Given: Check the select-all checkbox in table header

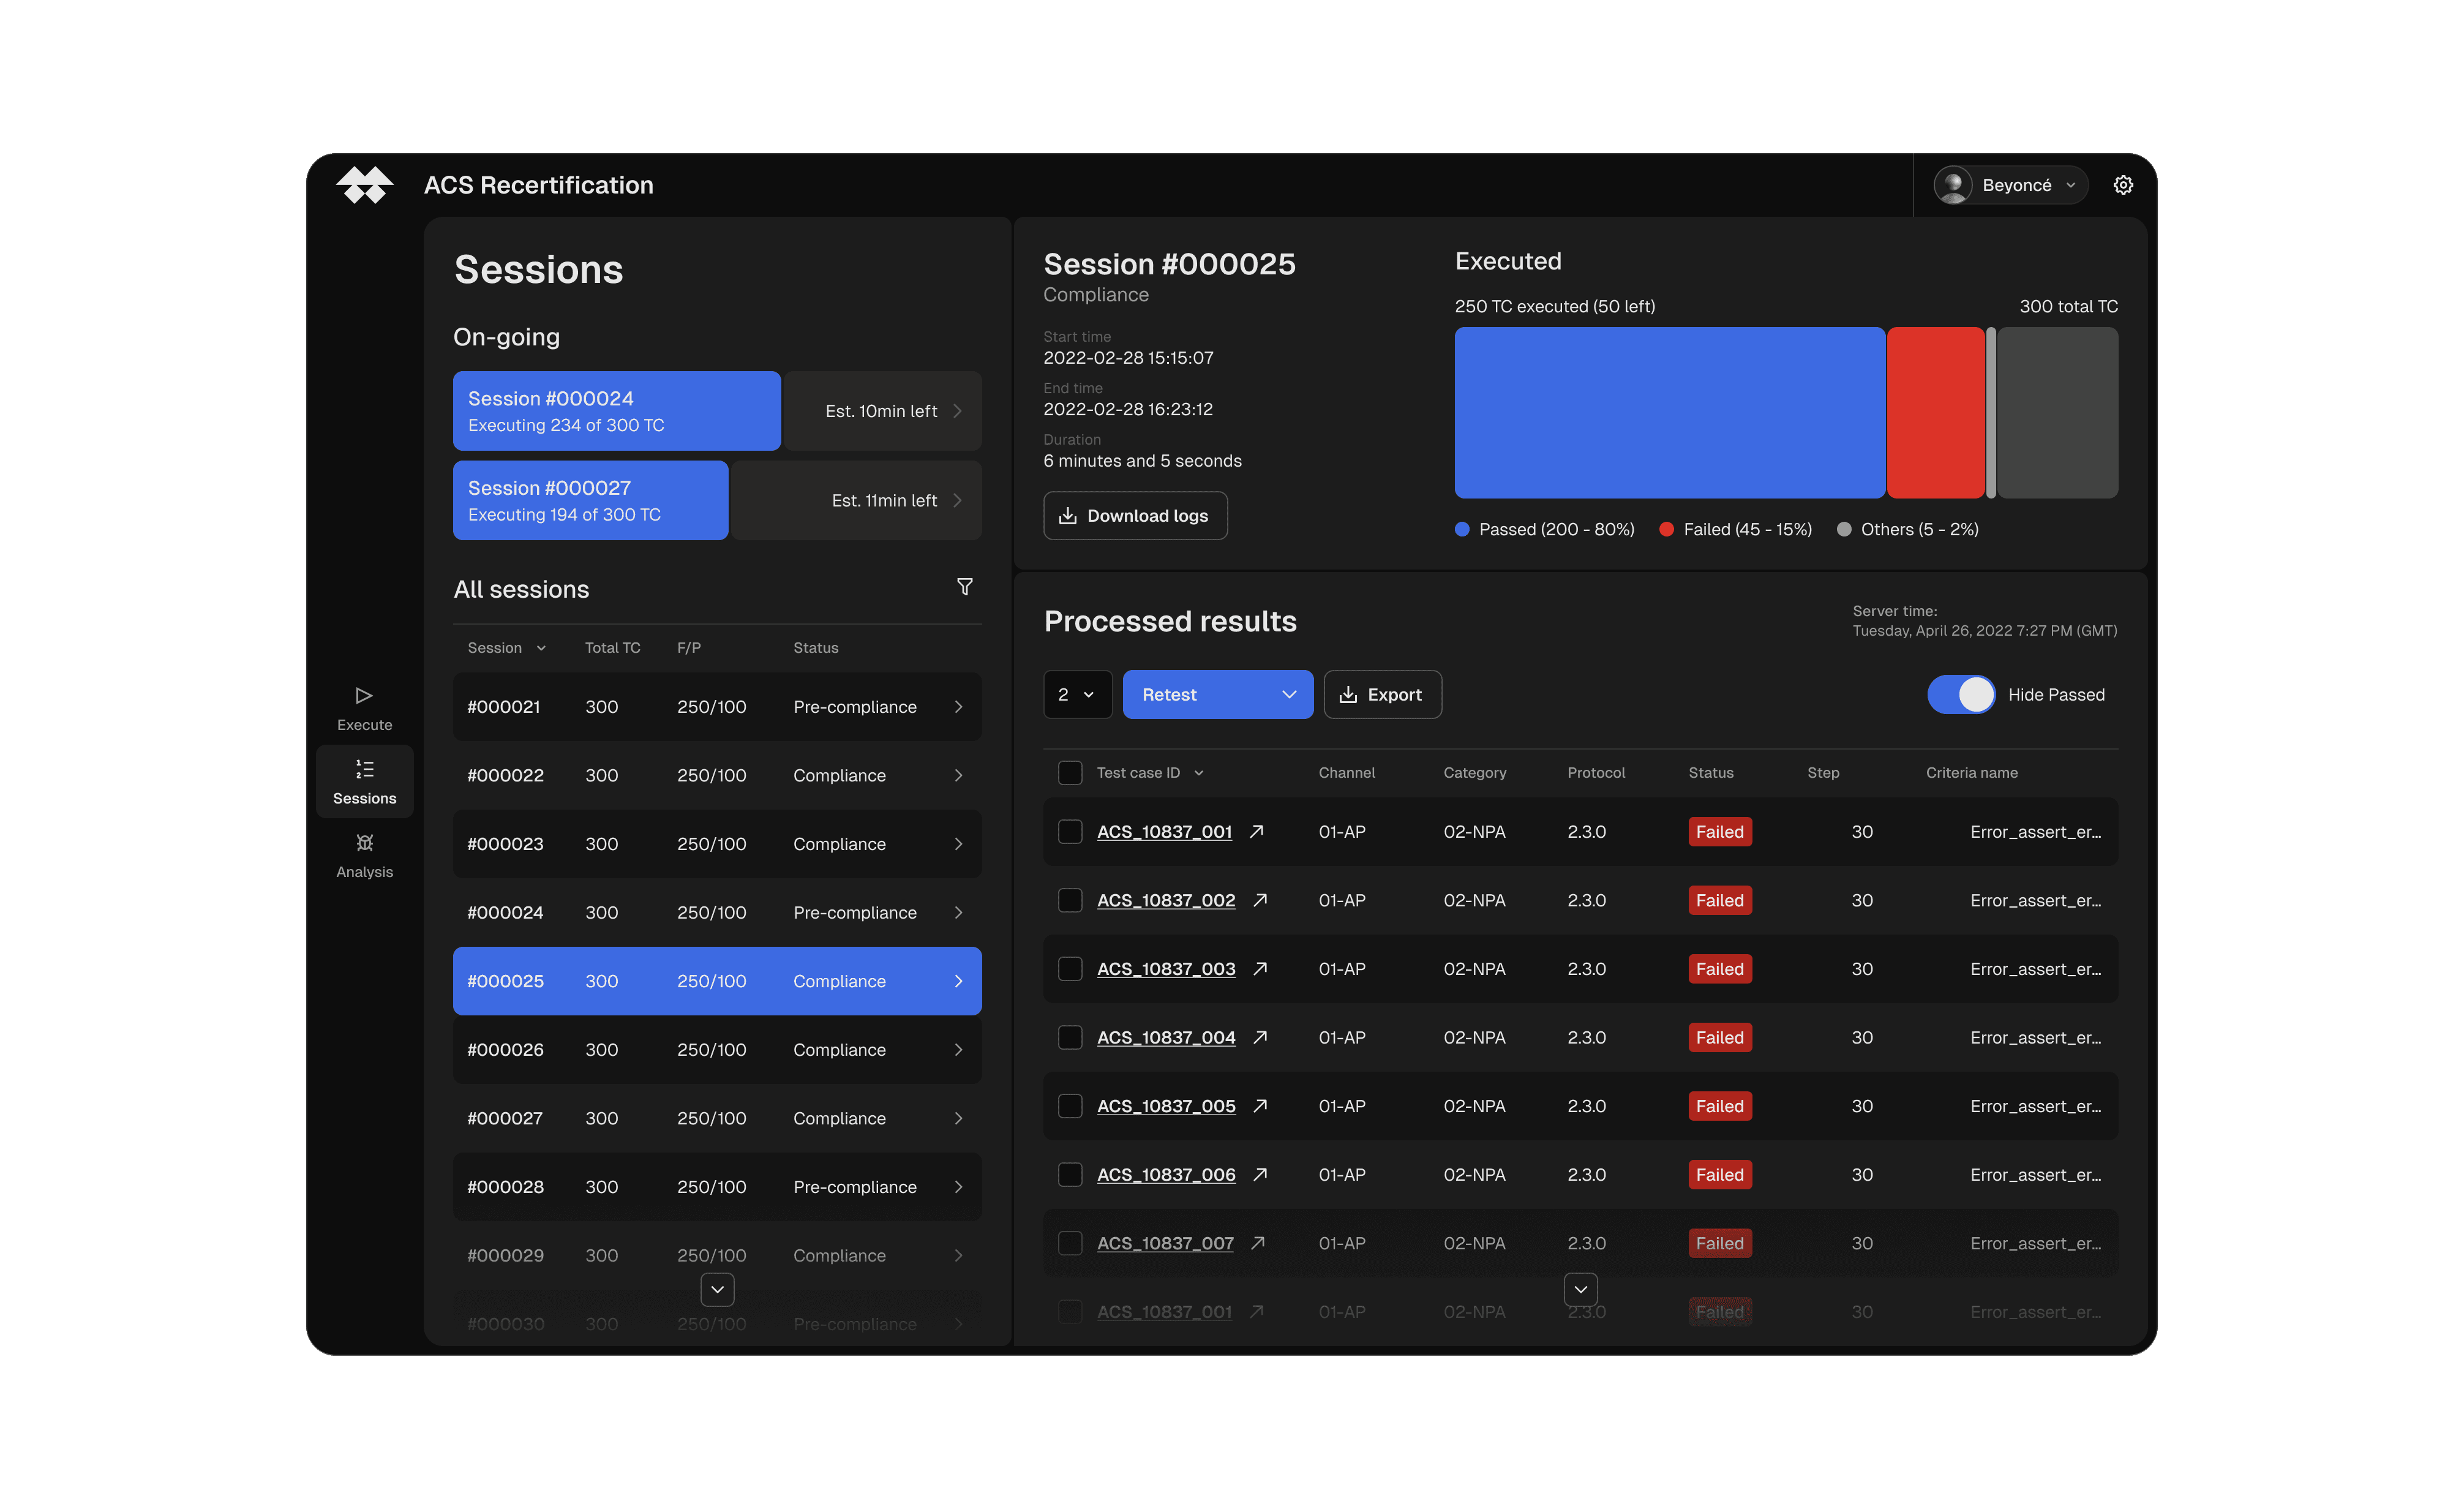Looking at the screenshot, I should [1070, 773].
